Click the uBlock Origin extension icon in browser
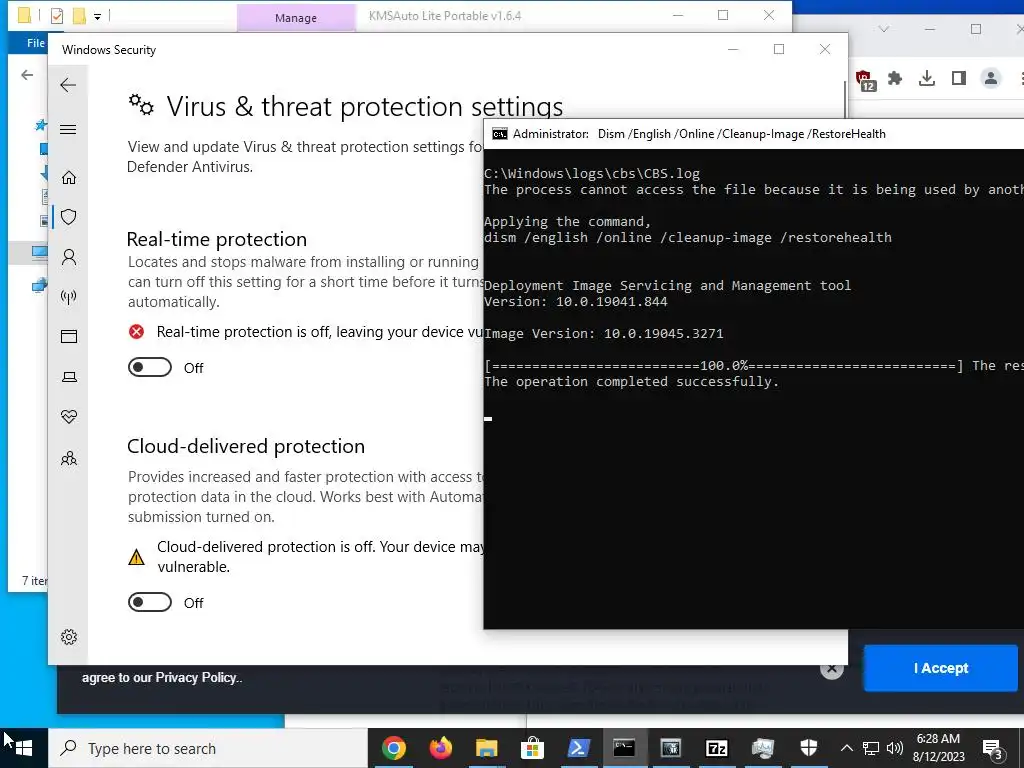Image resolution: width=1024 pixels, height=768 pixels. [x=866, y=80]
